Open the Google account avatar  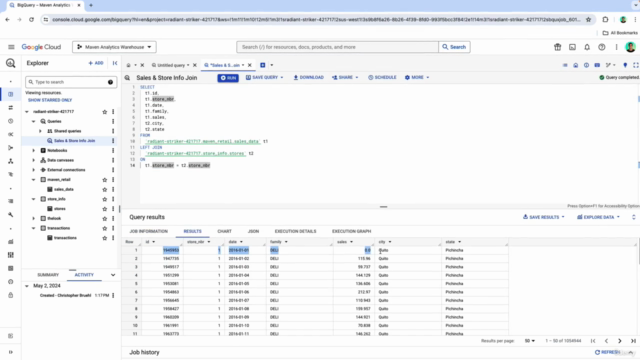point(630,47)
